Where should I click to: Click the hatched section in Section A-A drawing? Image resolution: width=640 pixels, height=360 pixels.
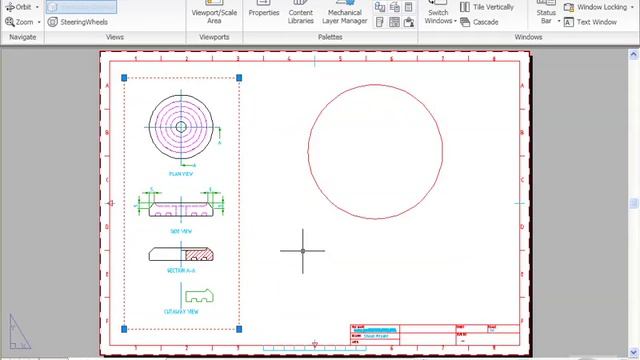coord(199,256)
